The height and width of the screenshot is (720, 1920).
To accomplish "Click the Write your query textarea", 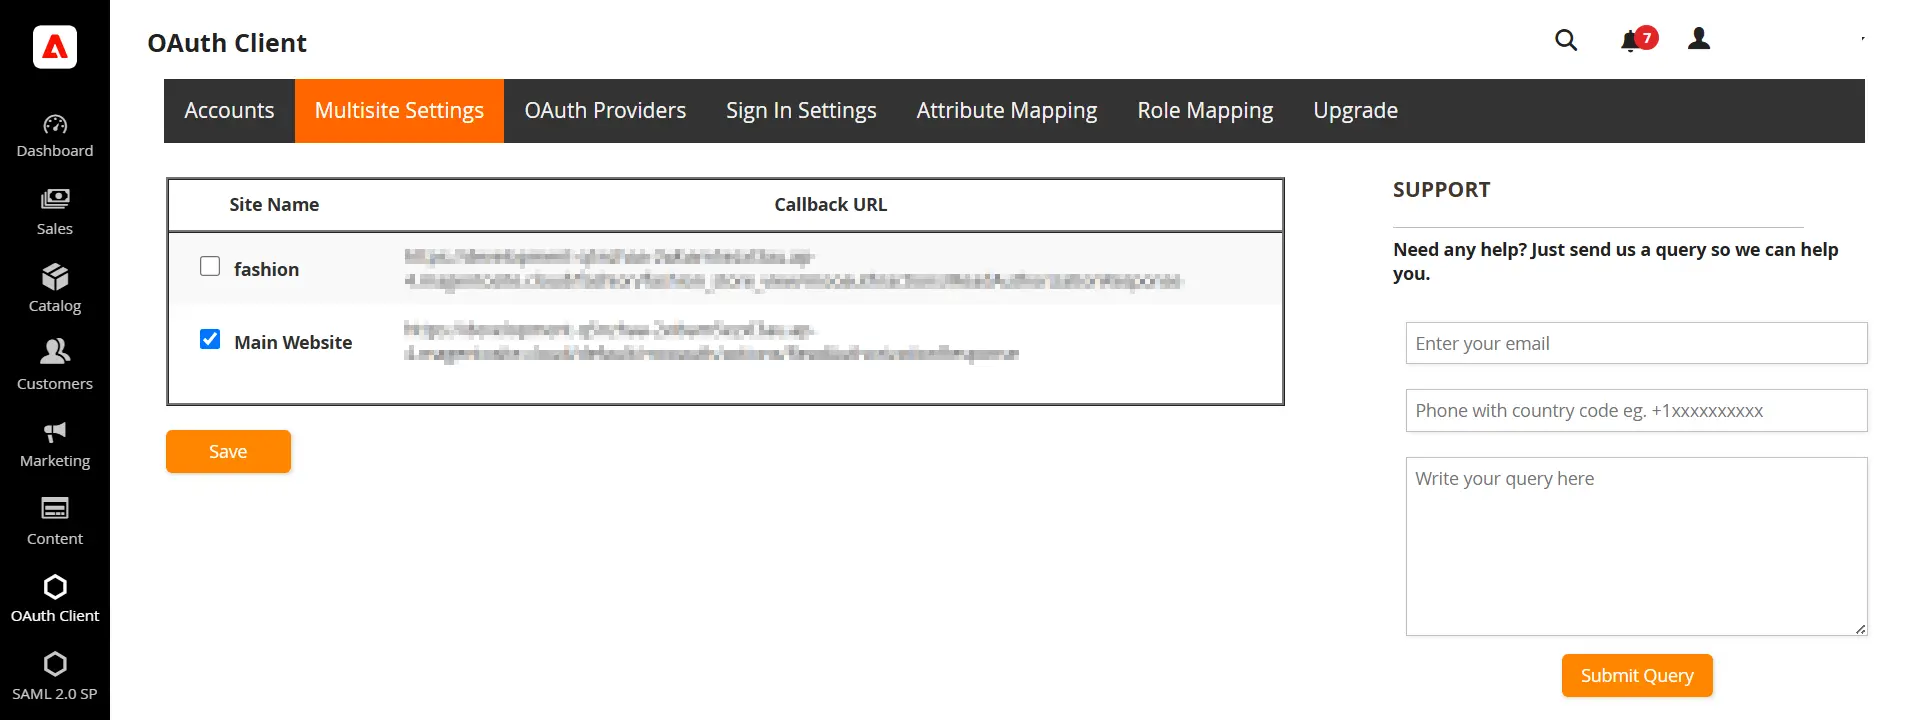I will 1636,546.
